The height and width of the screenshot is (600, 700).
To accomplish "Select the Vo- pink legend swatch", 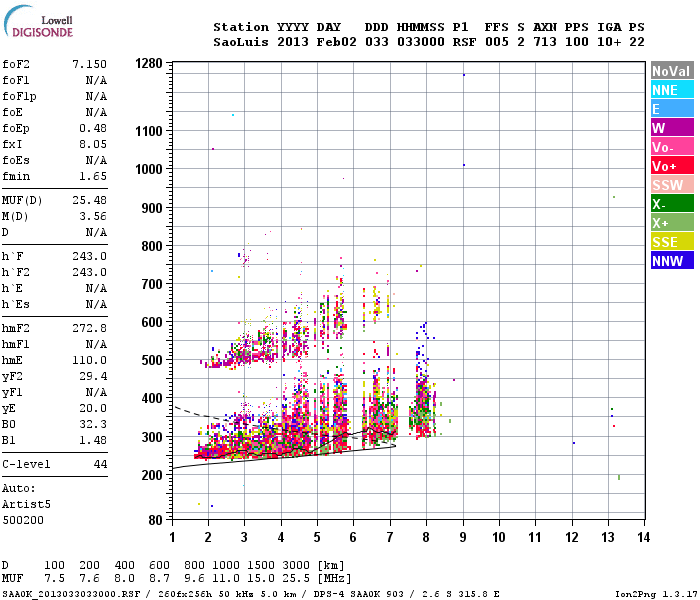I will (672, 147).
